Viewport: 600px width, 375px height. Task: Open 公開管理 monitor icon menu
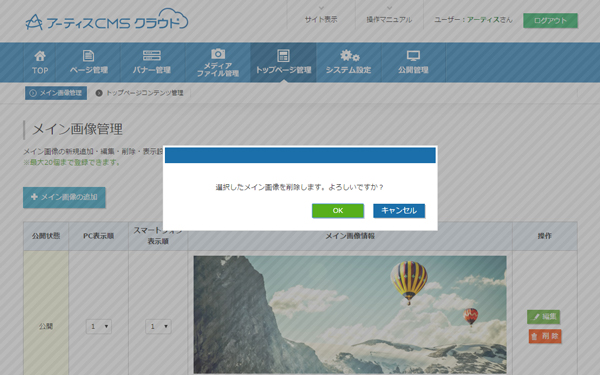pos(413,62)
